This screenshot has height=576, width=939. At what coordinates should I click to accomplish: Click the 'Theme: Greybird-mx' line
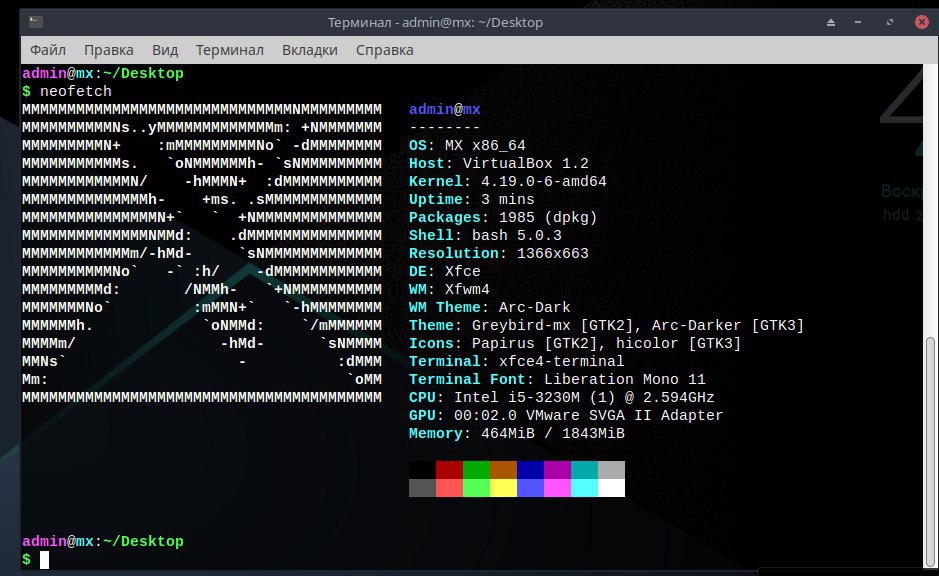607,325
